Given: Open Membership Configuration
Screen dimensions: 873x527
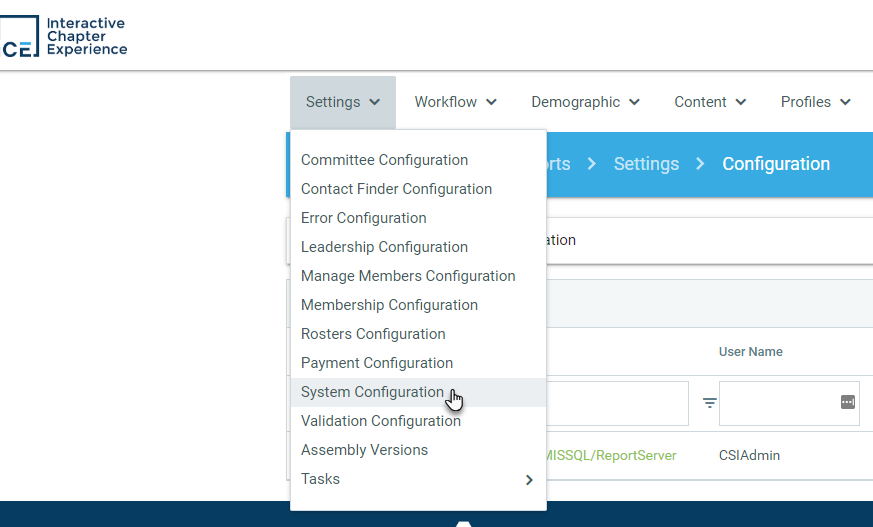Looking at the screenshot, I should pyautogui.click(x=389, y=305).
